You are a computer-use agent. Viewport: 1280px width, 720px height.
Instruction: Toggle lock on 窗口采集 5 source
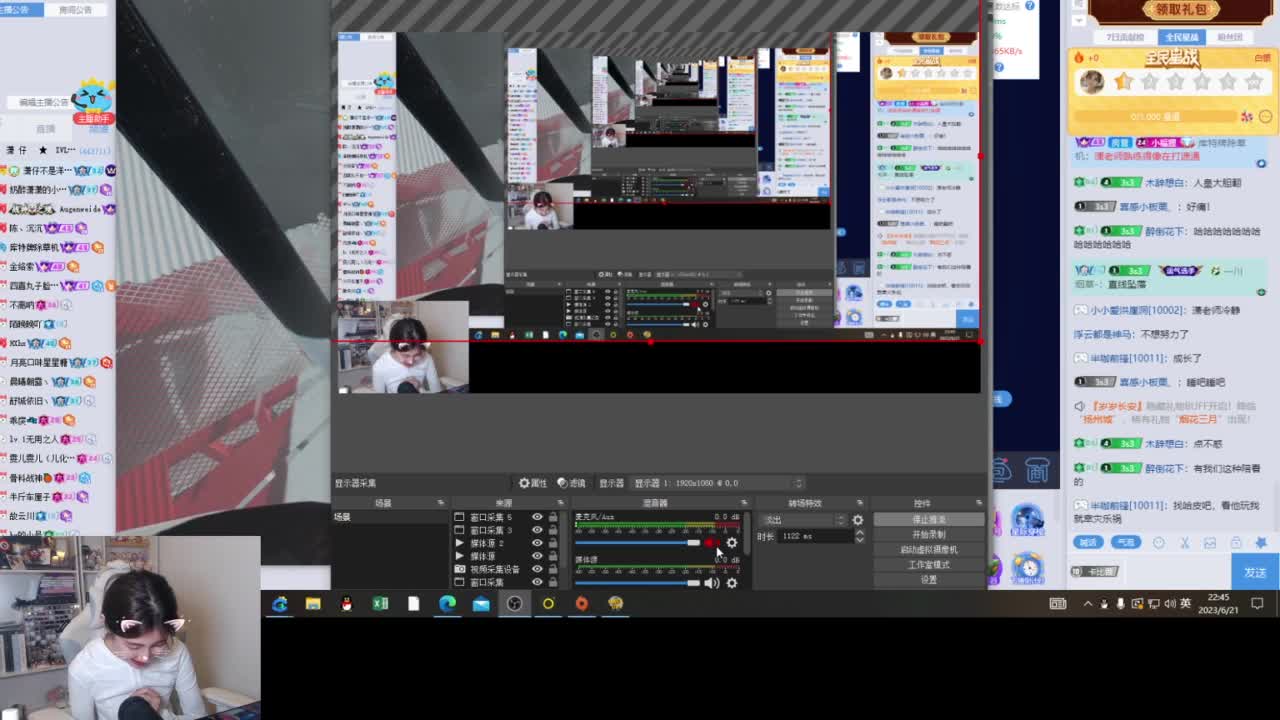(553, 517)
